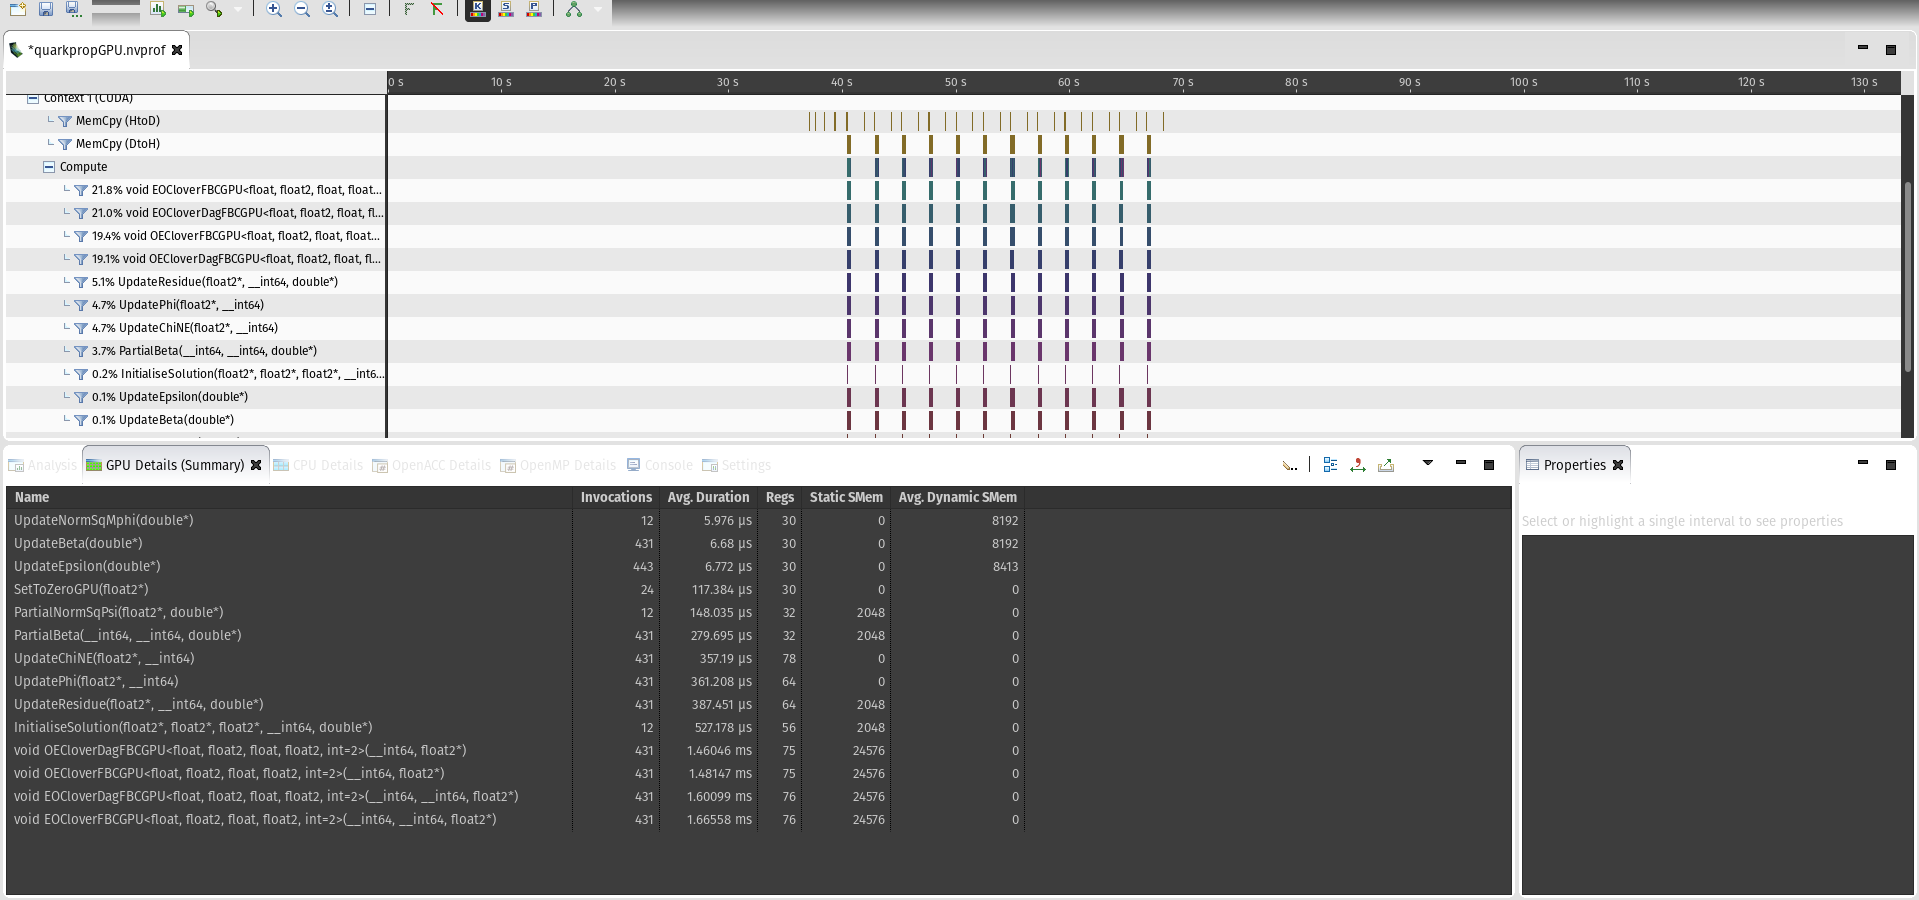Sort table by Regs column header
Viewport: 1919px width, 900px height.
(x=780, y=497)
